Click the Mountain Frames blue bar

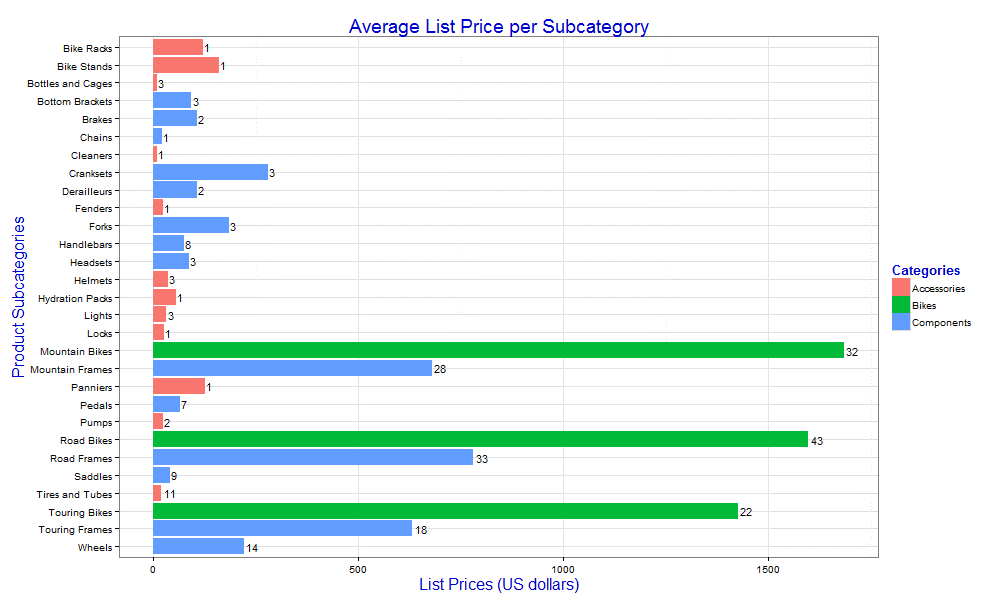click(x=292, y=369)
